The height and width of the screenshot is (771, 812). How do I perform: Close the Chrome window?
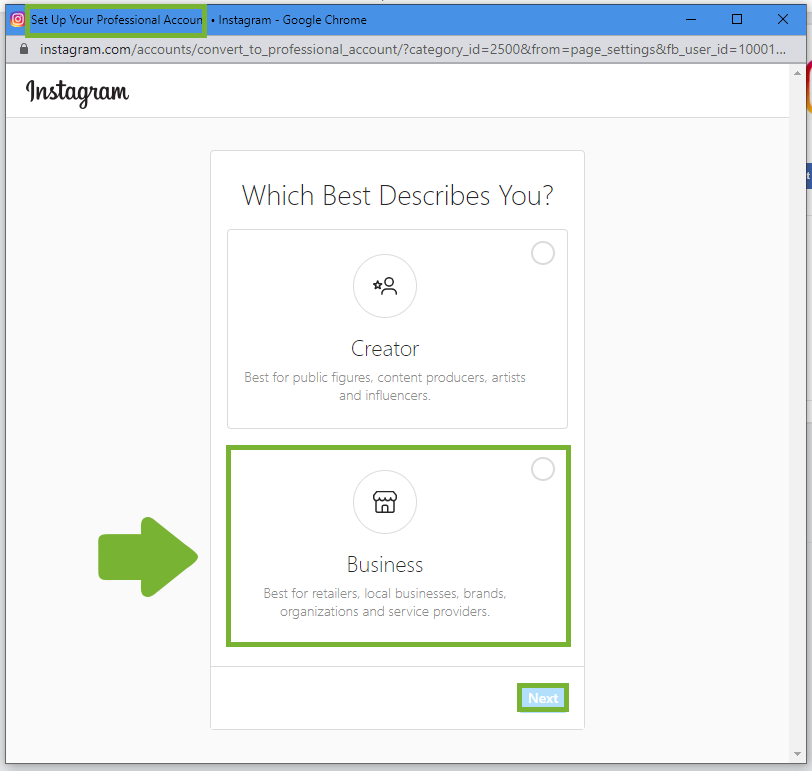[783, 20]
